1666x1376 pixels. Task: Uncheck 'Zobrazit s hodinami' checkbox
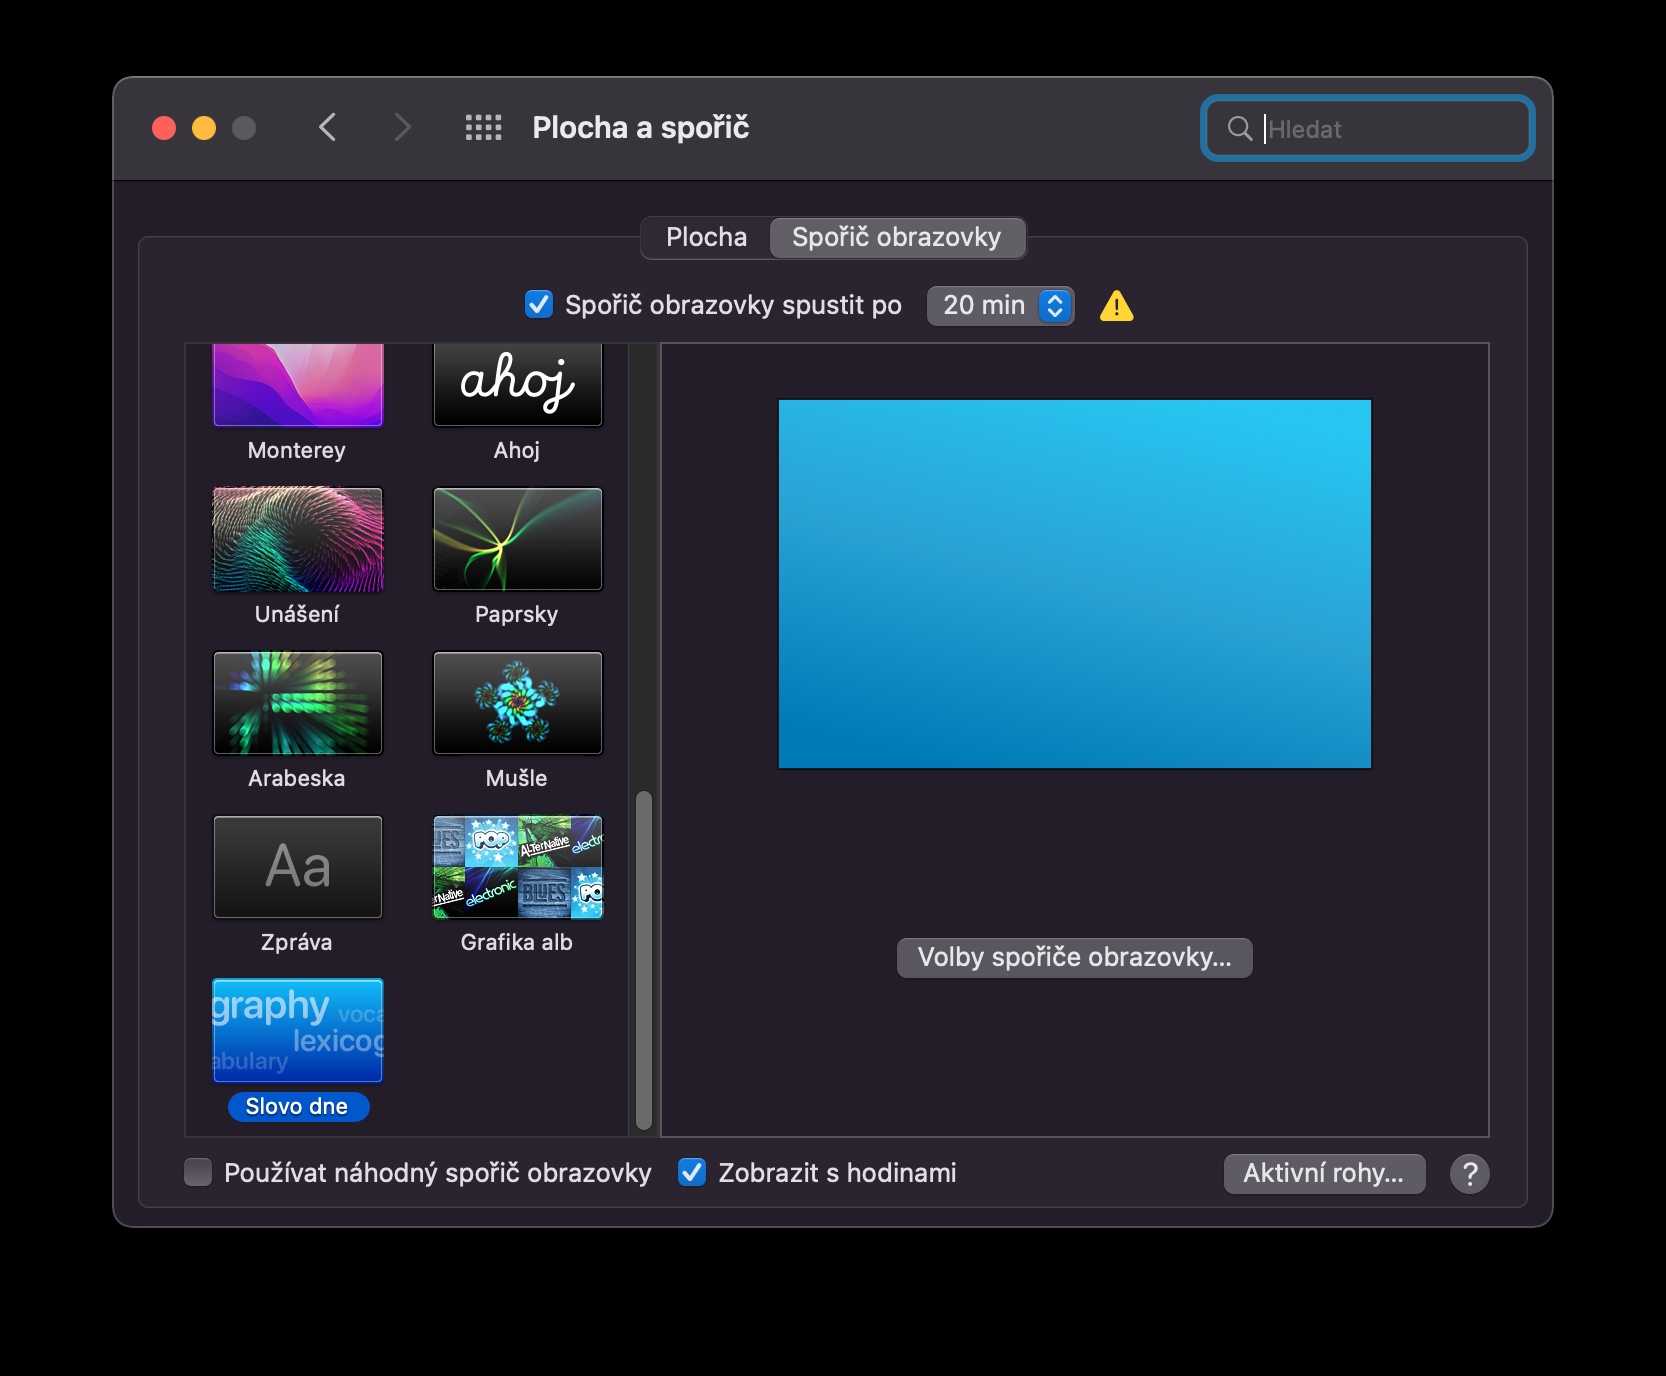click(x=692, y=1172)
